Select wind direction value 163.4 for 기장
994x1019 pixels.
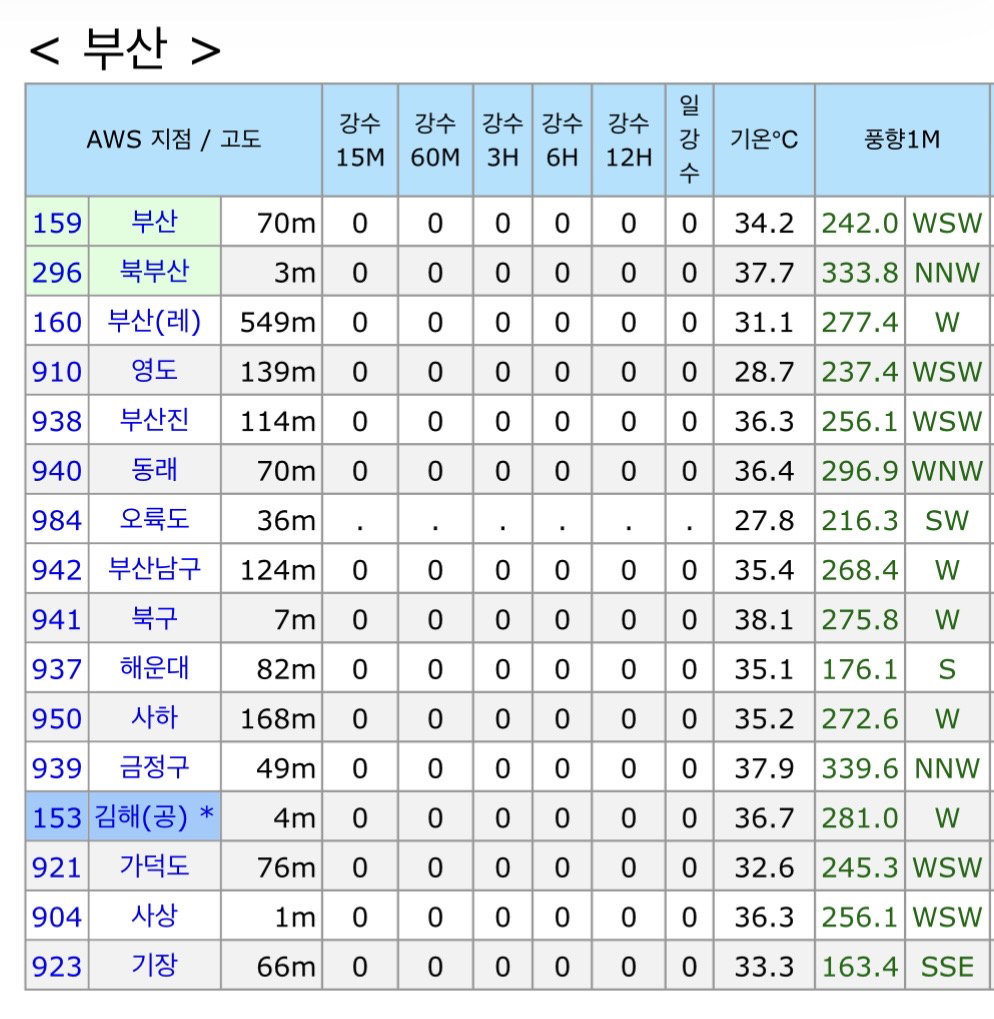860,966
